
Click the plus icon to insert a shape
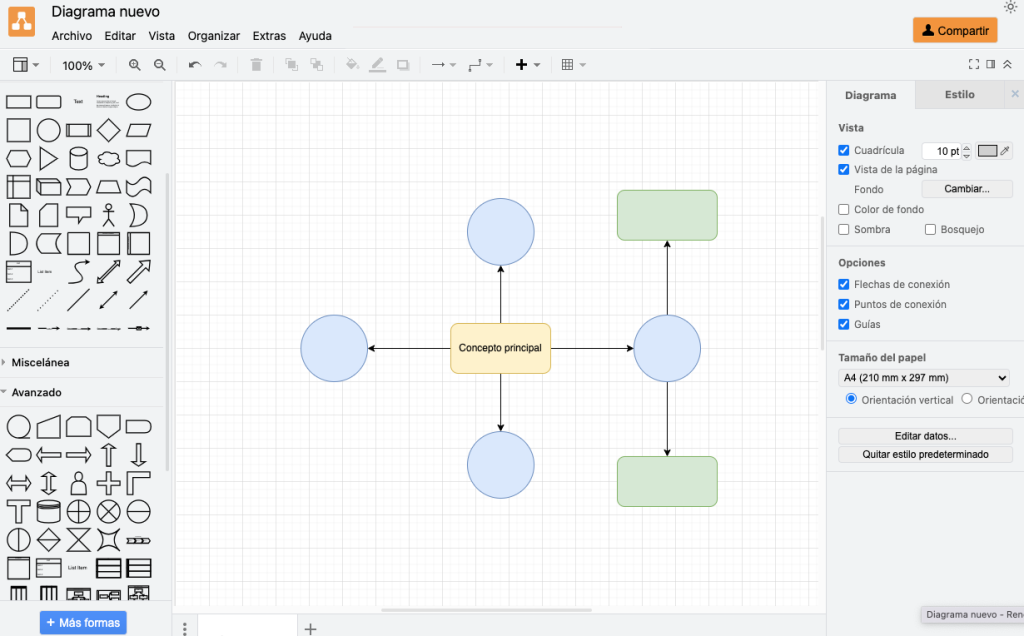point(520,64)
